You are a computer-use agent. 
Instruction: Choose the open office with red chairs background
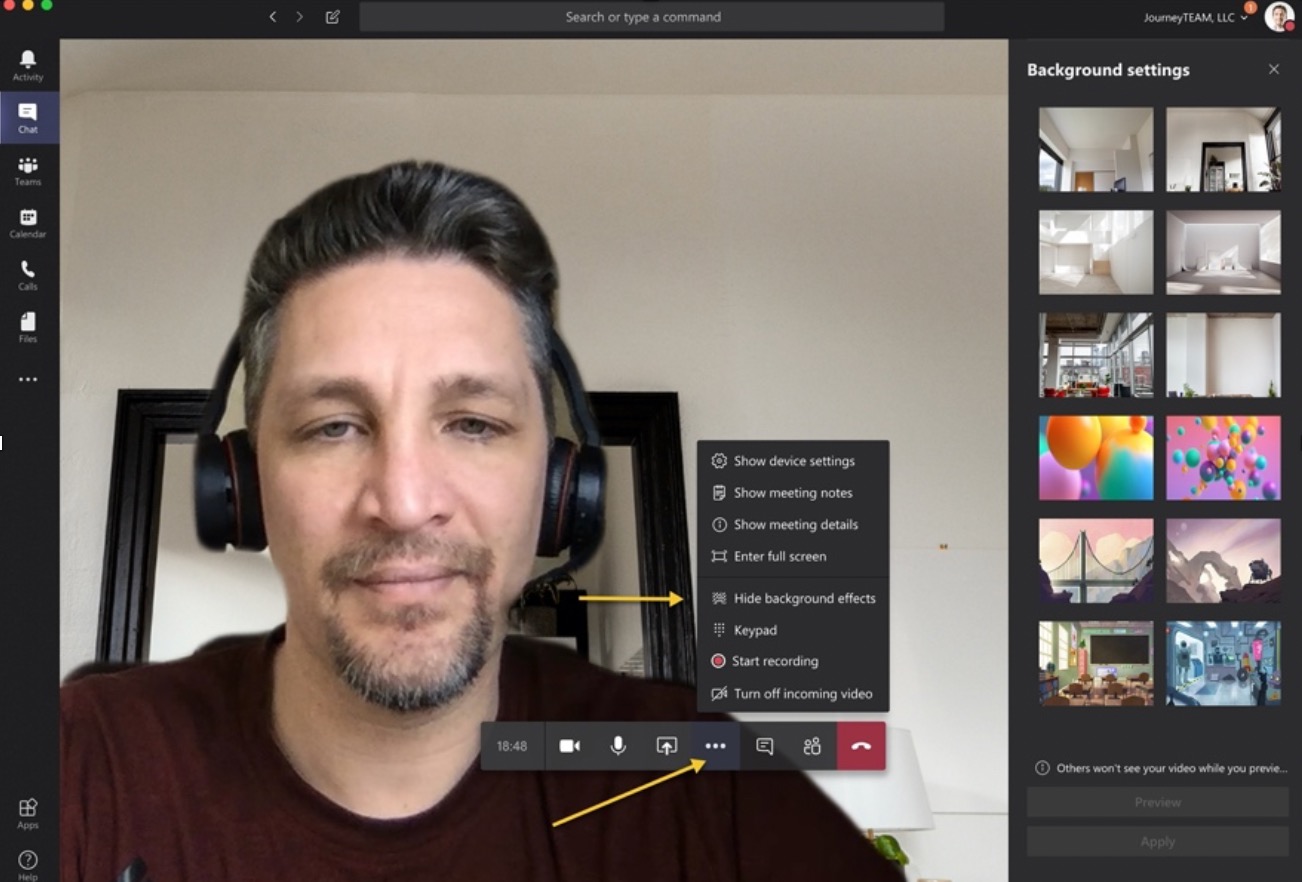(1096, 355)
